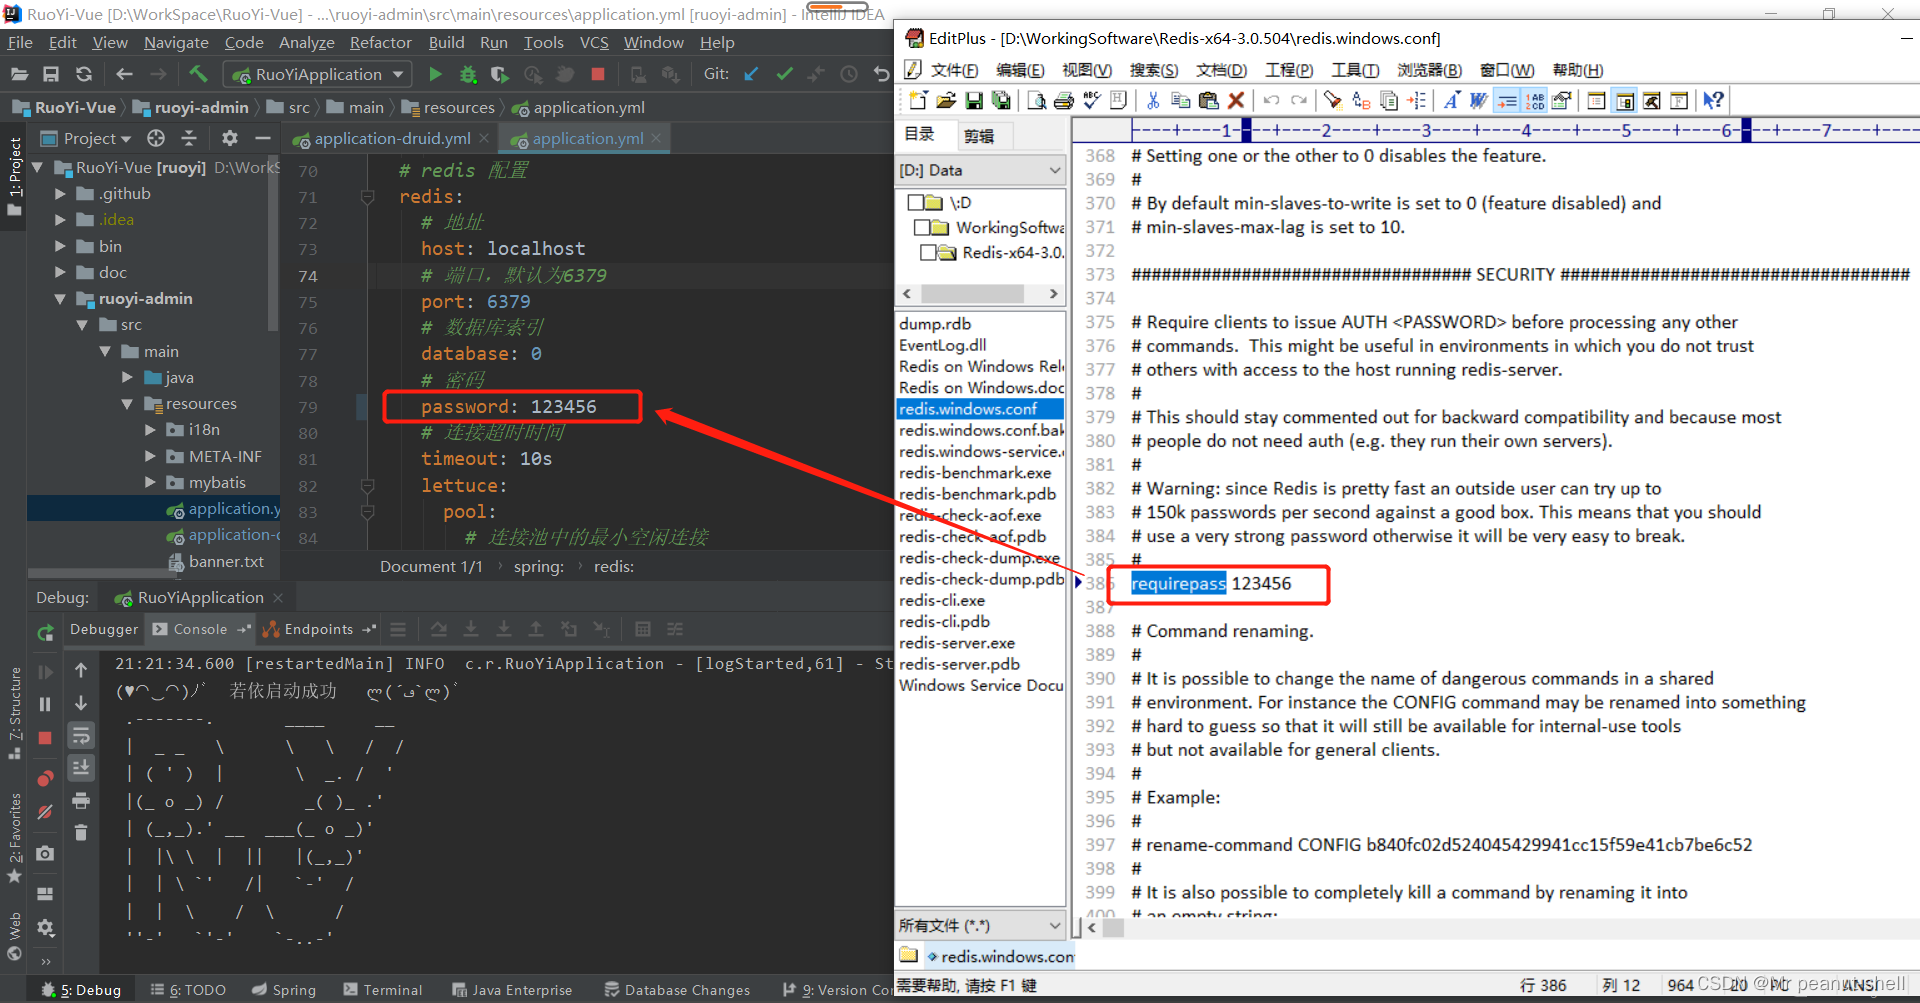Screen dimensions: 1920x1003
Task: Open Spring tool window
Action: (284, 990)
